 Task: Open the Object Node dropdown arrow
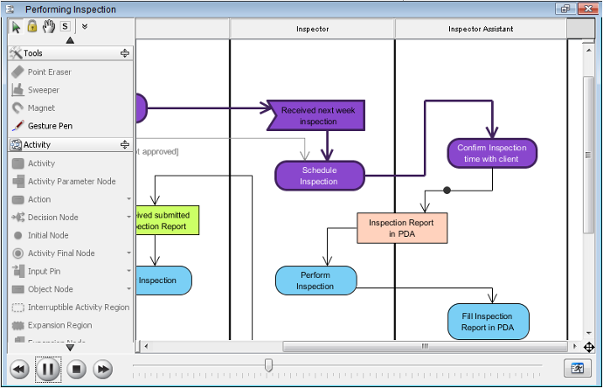pyautogui.click(x=128, y=289)
